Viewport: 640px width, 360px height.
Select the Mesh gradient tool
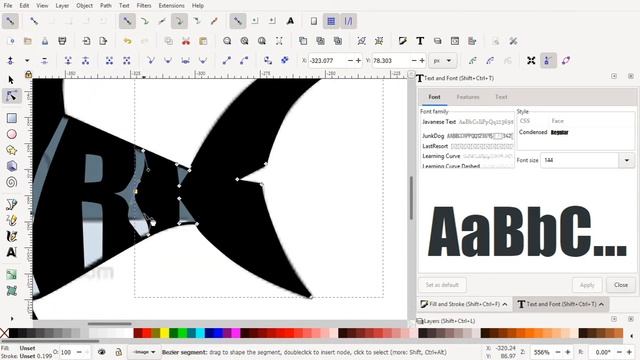click(x=11, y=291)
